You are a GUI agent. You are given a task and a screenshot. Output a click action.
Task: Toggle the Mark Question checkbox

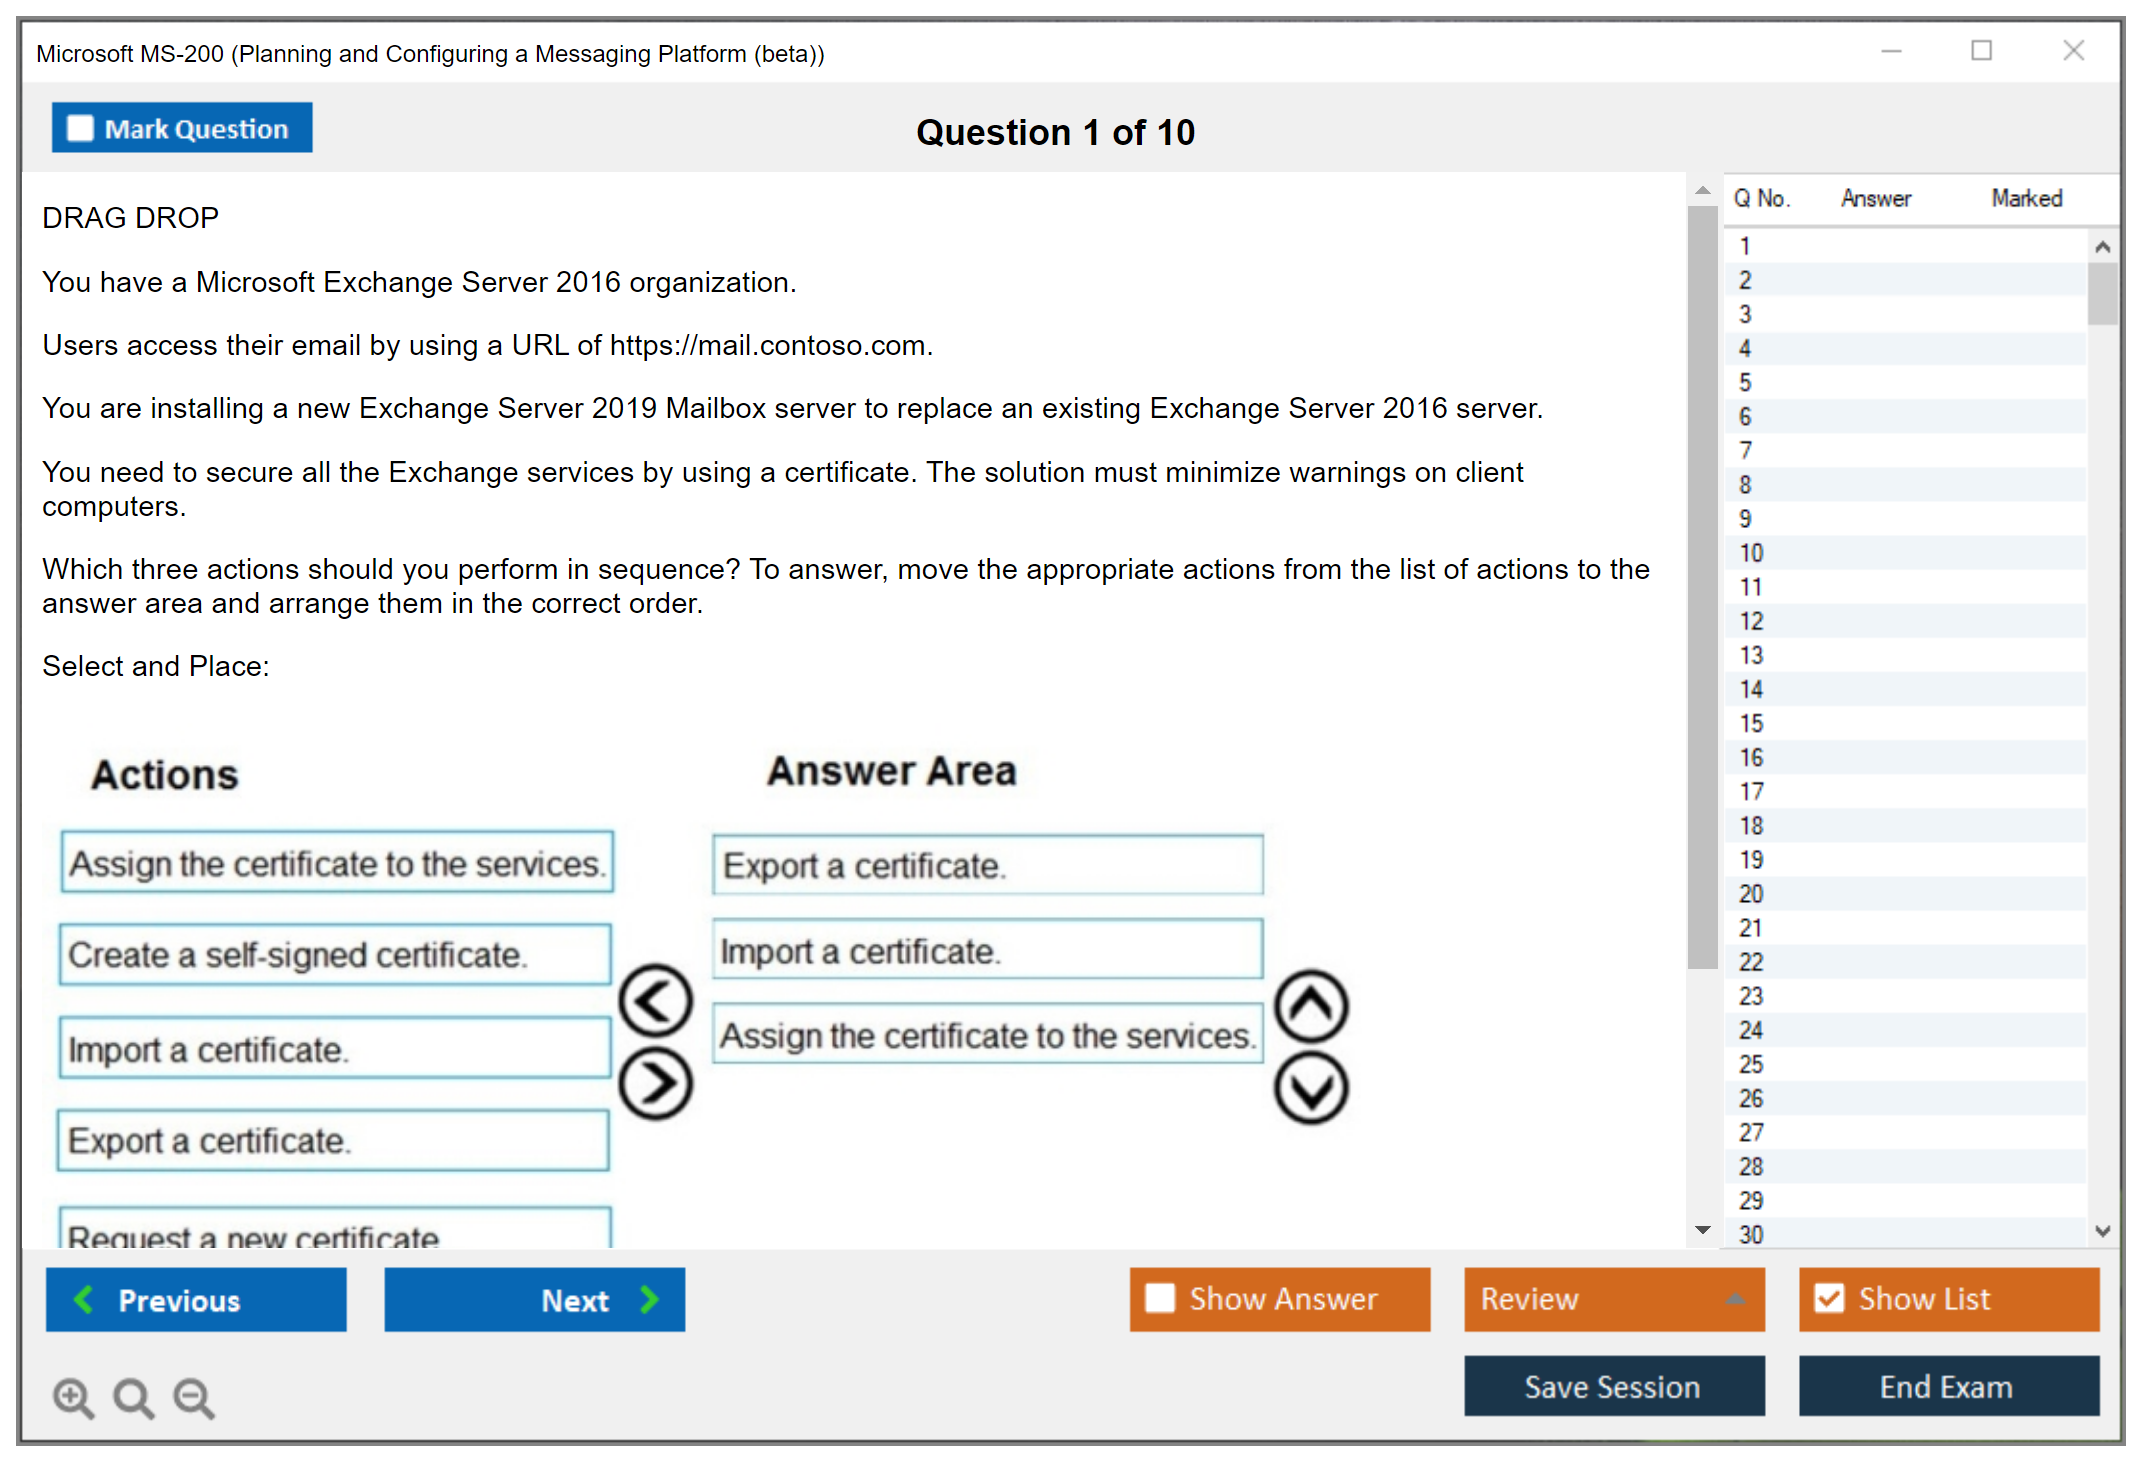click(x=80, y=128)
